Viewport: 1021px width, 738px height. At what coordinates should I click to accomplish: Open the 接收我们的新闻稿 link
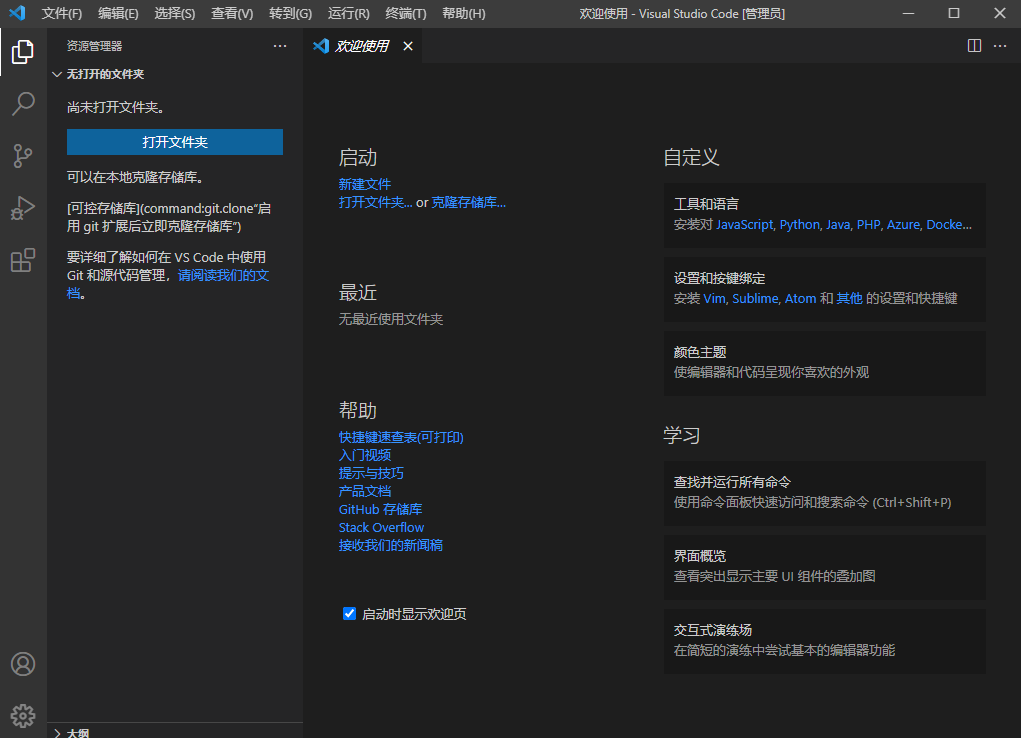[391, 545]
